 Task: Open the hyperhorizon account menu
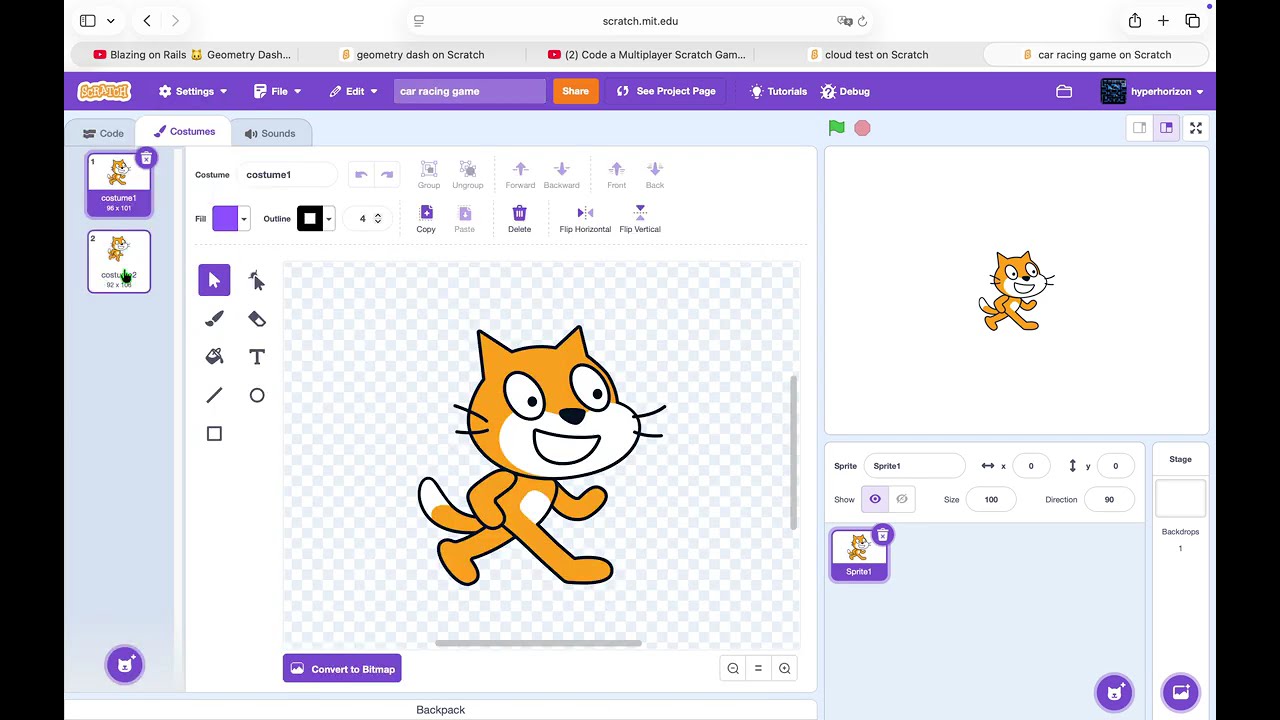1152,91
